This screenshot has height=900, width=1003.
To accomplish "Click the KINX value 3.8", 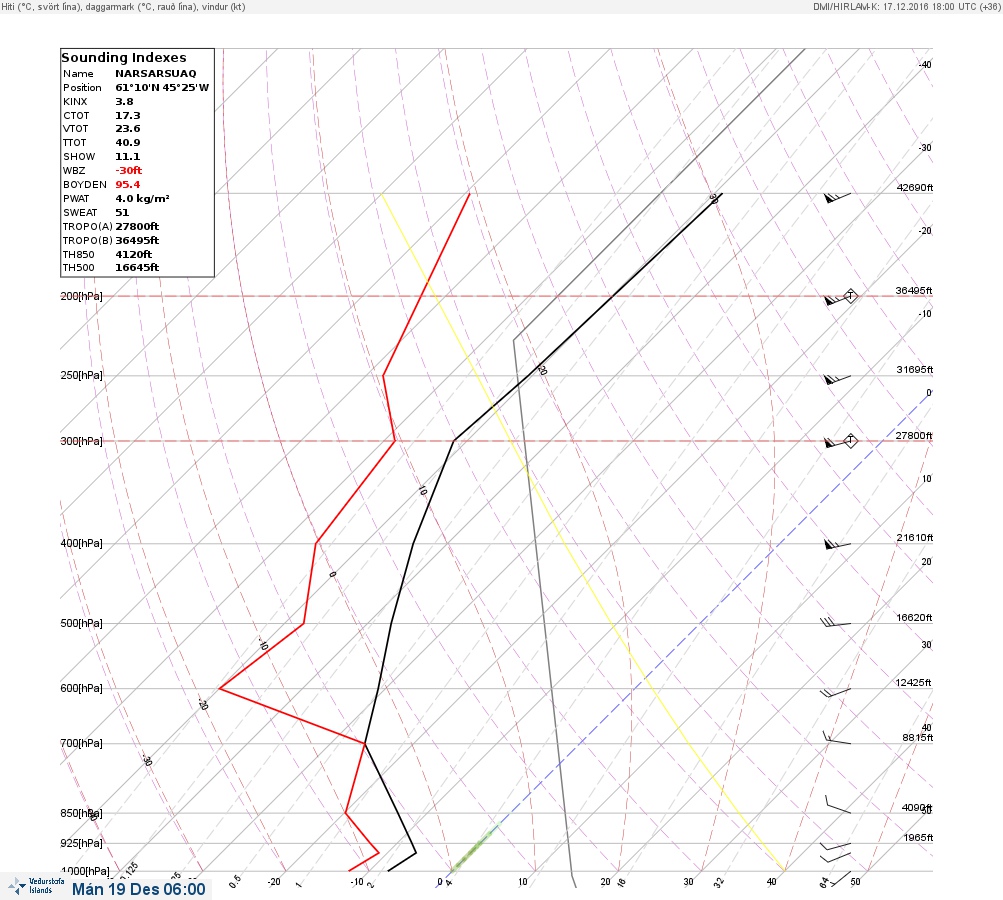I will point(124,102).
